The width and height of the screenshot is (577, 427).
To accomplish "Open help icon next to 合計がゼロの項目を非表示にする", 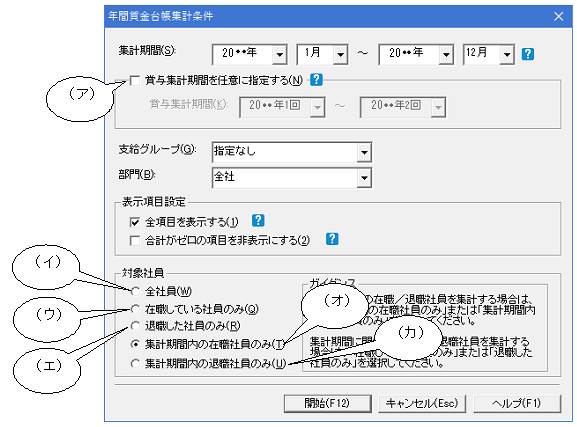I will pyautogui.click(x=332, y=239).
